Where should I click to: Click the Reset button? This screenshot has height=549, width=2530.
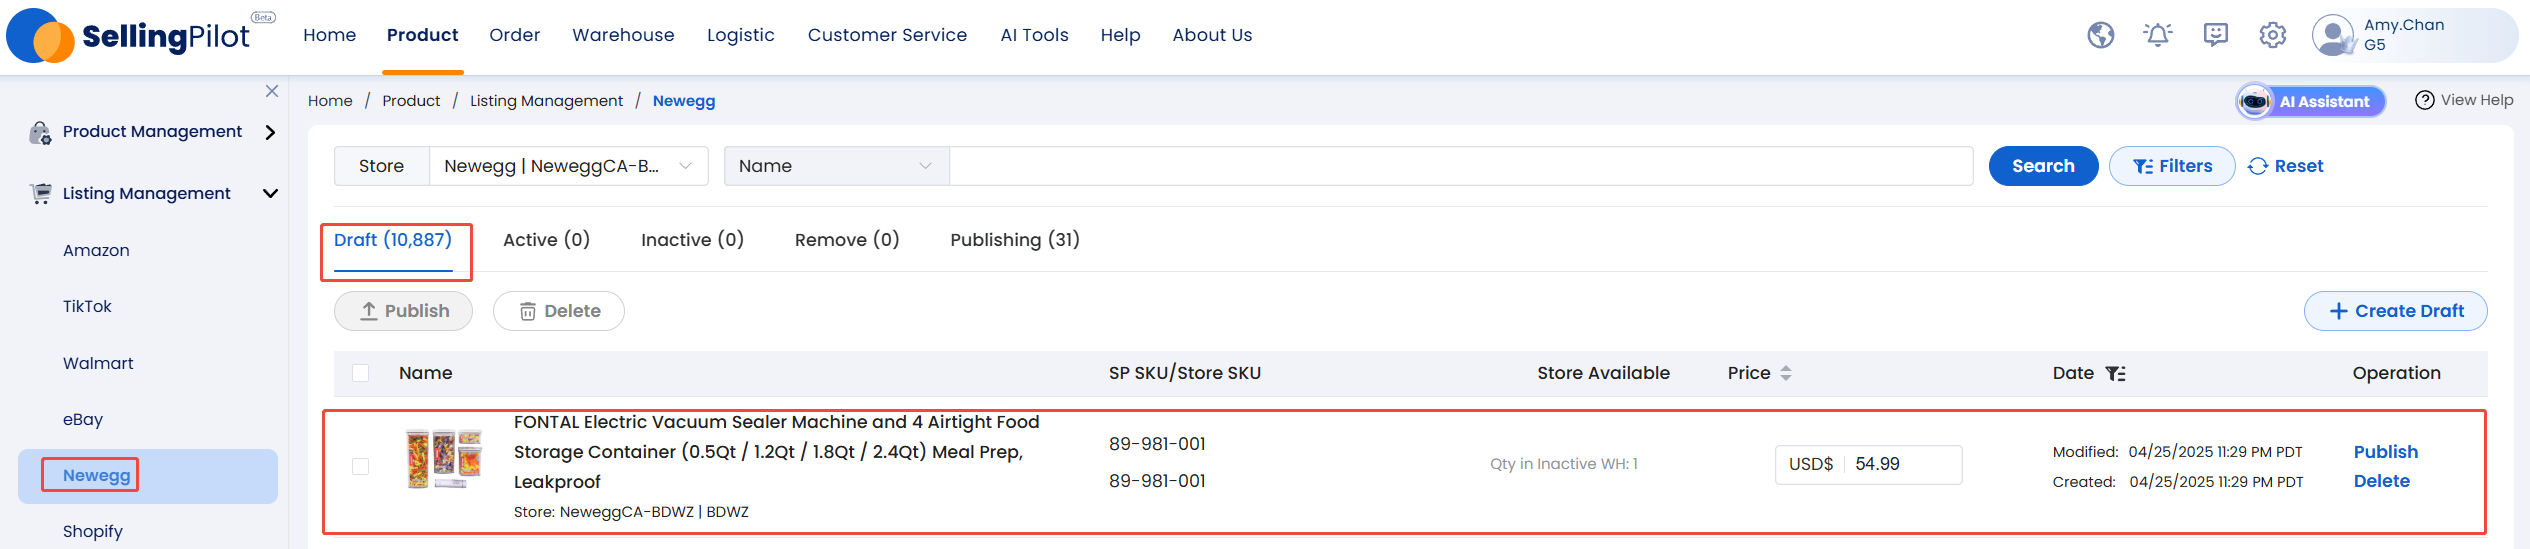(x=2286, y=166)
